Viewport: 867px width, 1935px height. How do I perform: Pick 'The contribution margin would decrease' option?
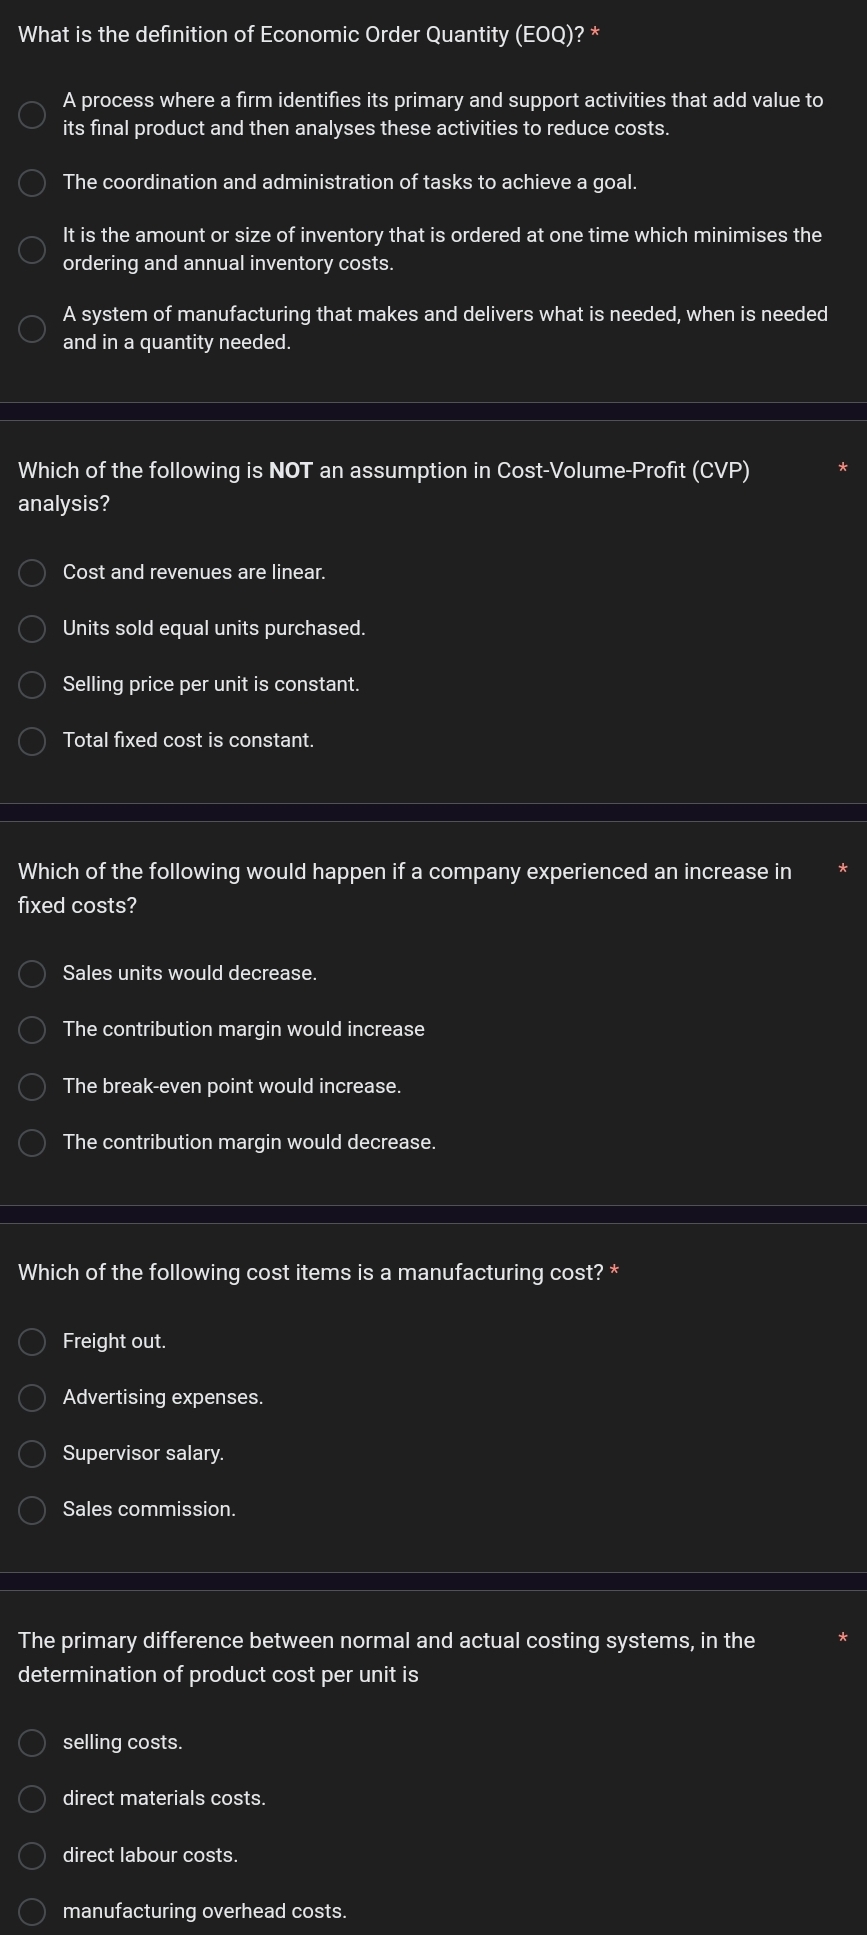(x=32, y=1143)
